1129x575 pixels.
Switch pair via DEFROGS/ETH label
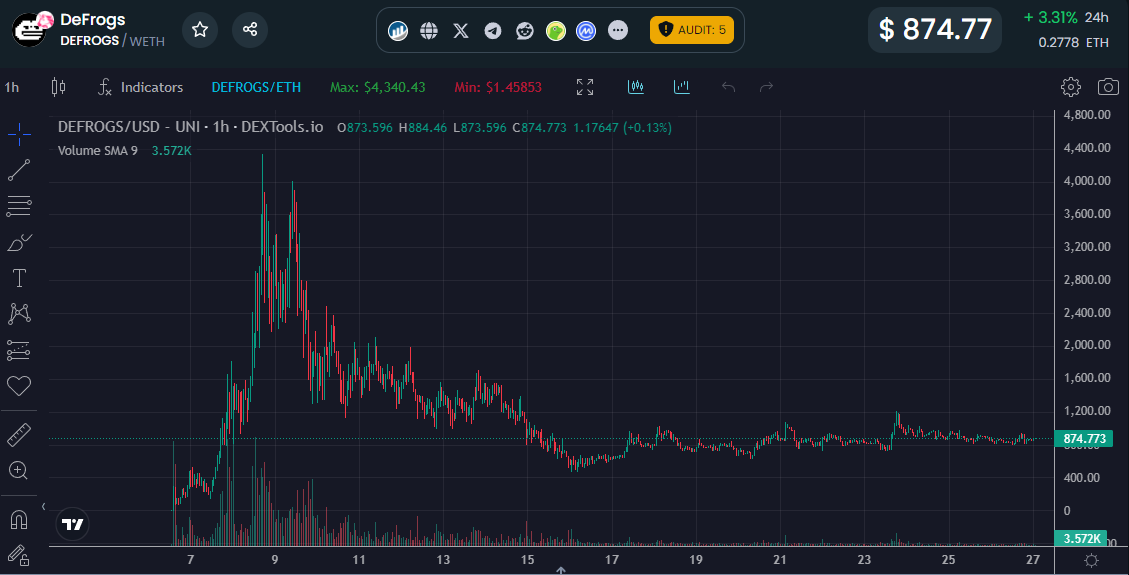tap(256, 87)
